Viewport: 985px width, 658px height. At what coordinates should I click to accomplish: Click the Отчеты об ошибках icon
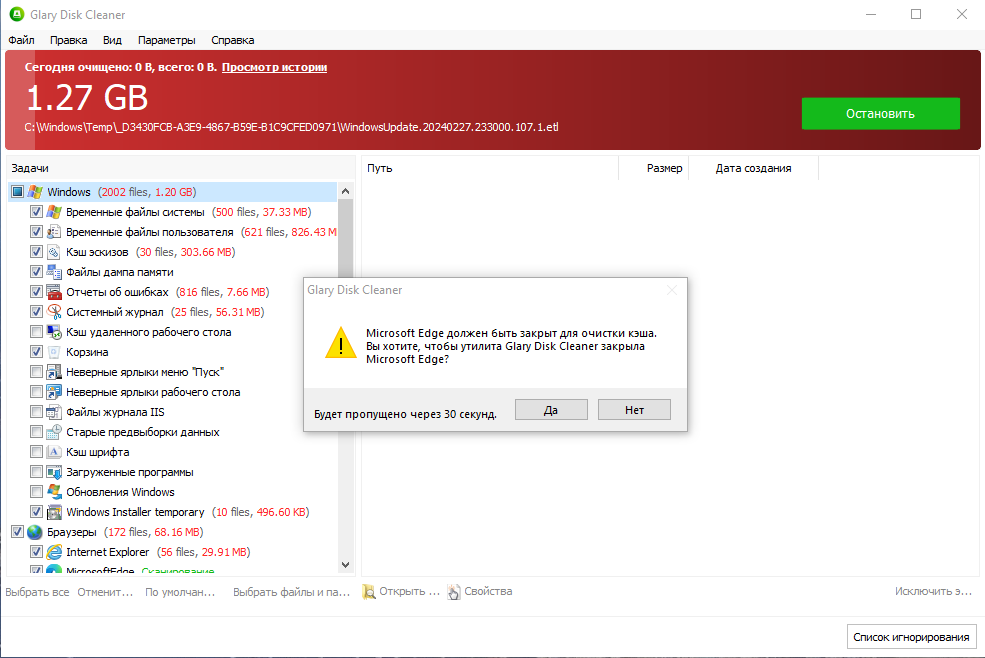point(53,291)
